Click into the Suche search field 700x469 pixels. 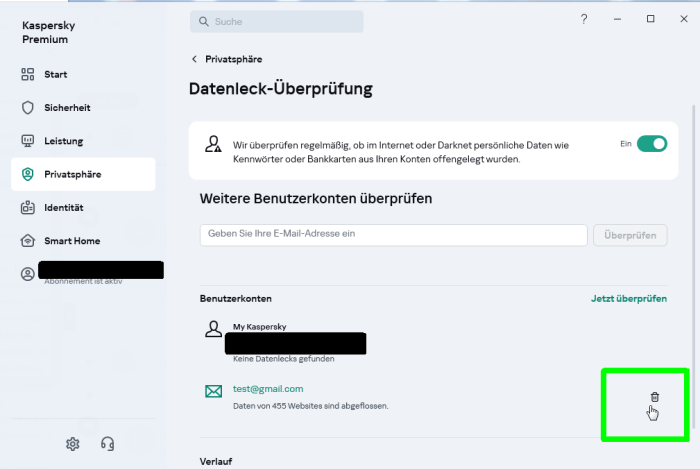coord(277,21)
